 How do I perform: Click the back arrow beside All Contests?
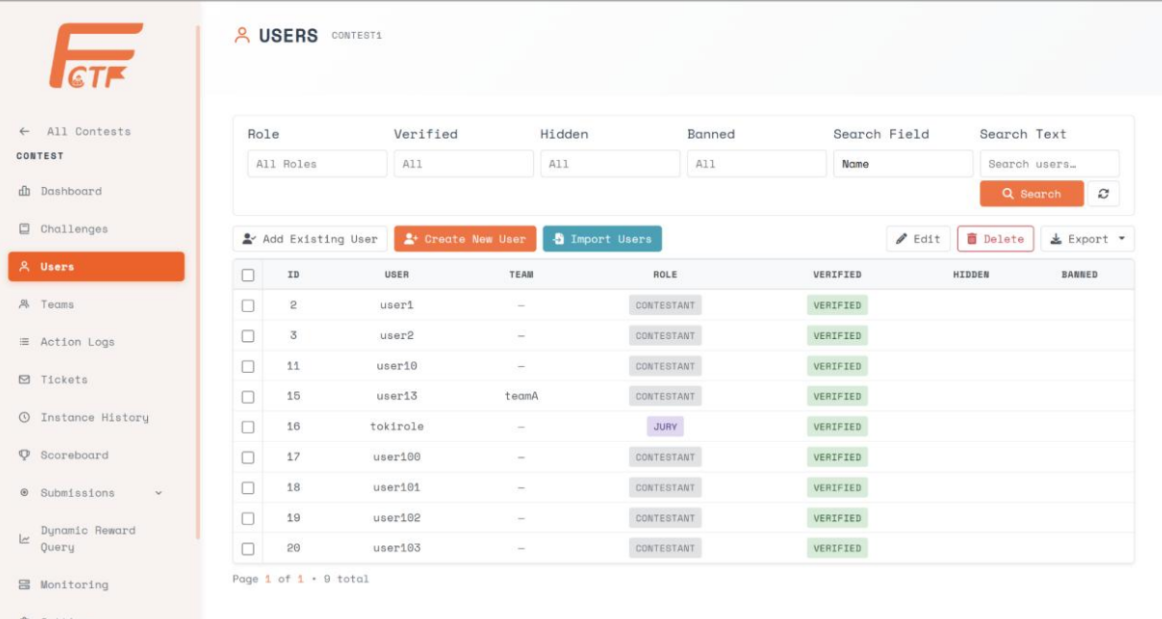[24, 131]
